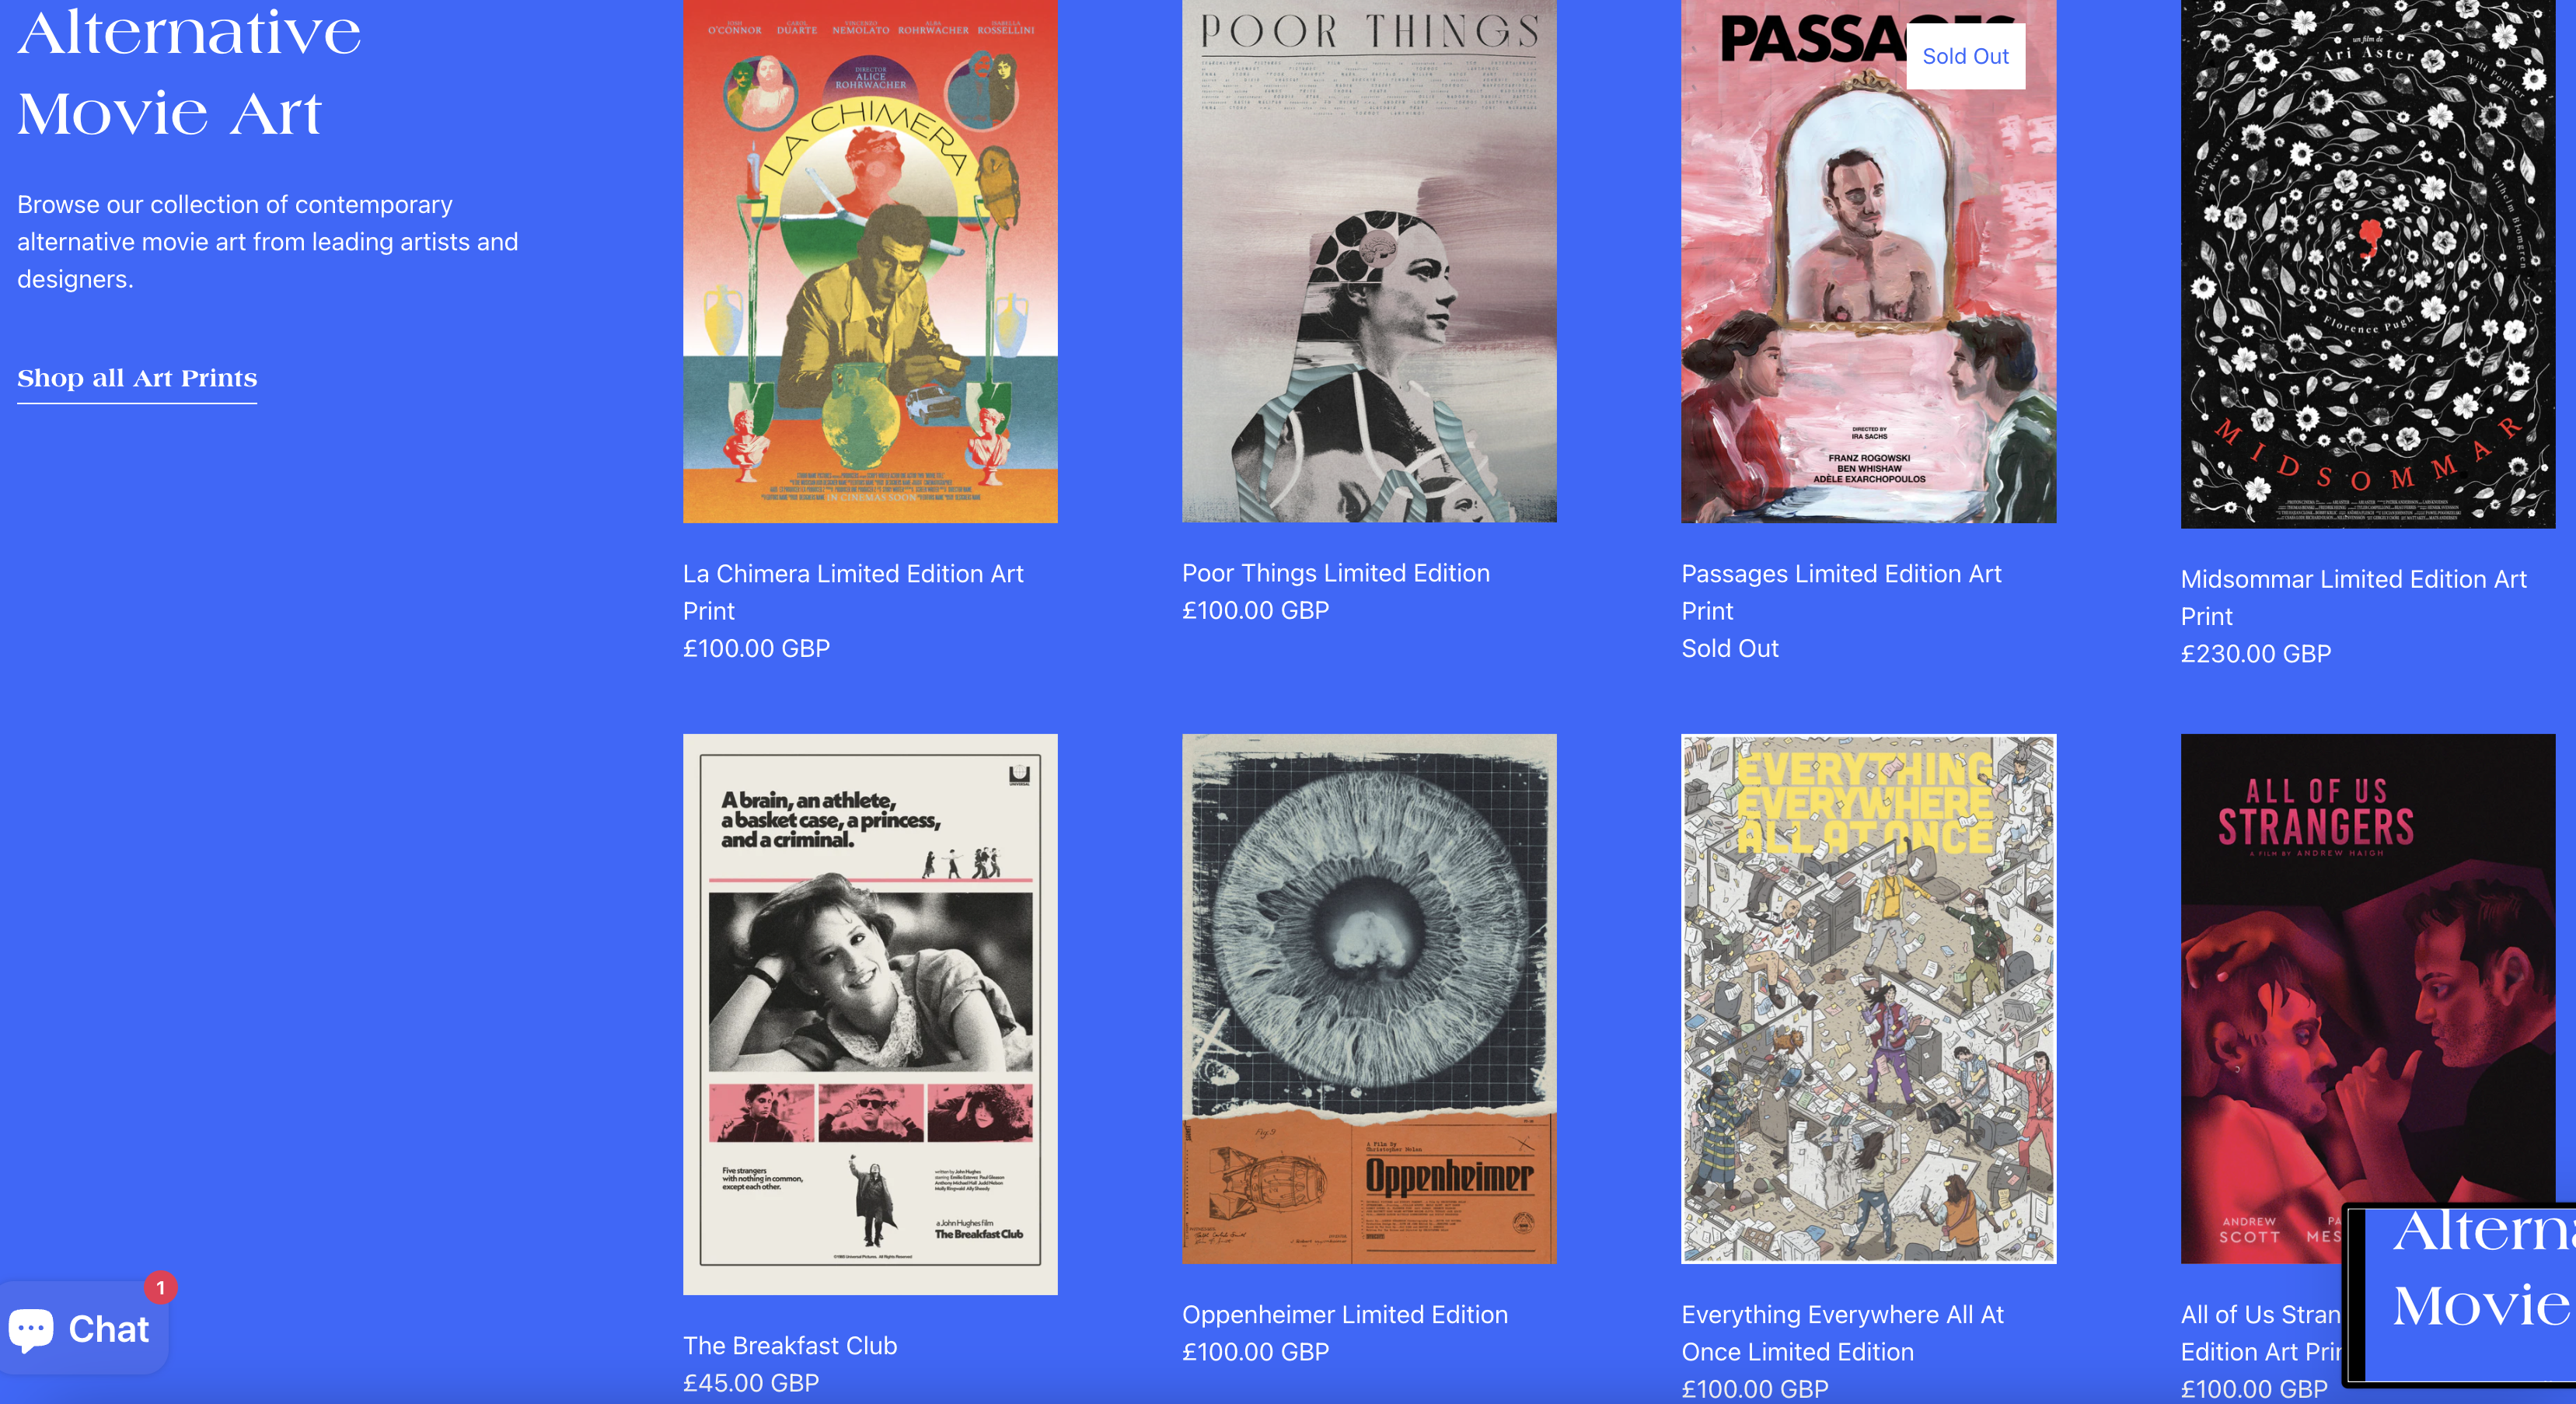Open the Chat widget speech bubble icon
The image size is (2576, 1404).
pos(31,1330)
